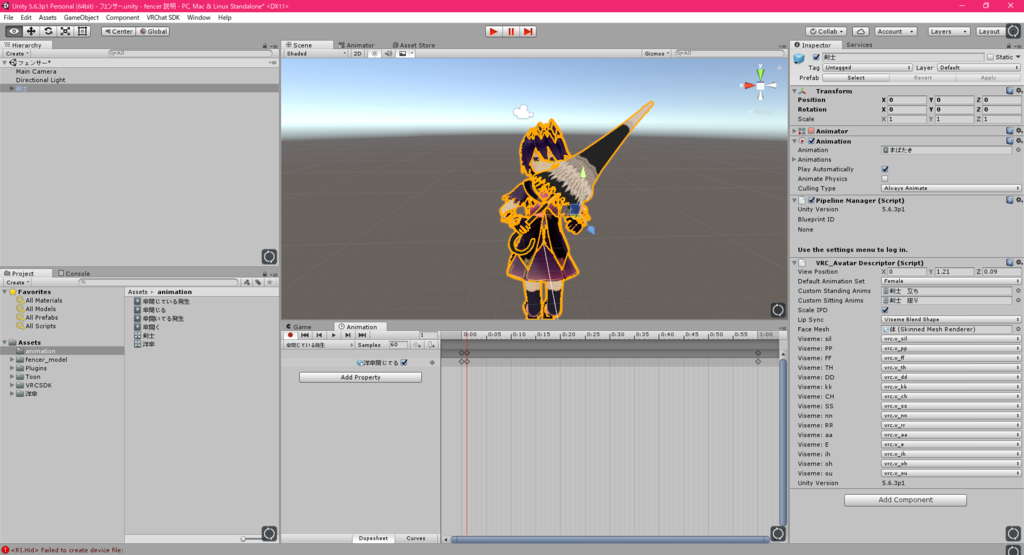The image size is (1024, 555).
Task: Click the Transform component gear icon
Action: 1019,91
